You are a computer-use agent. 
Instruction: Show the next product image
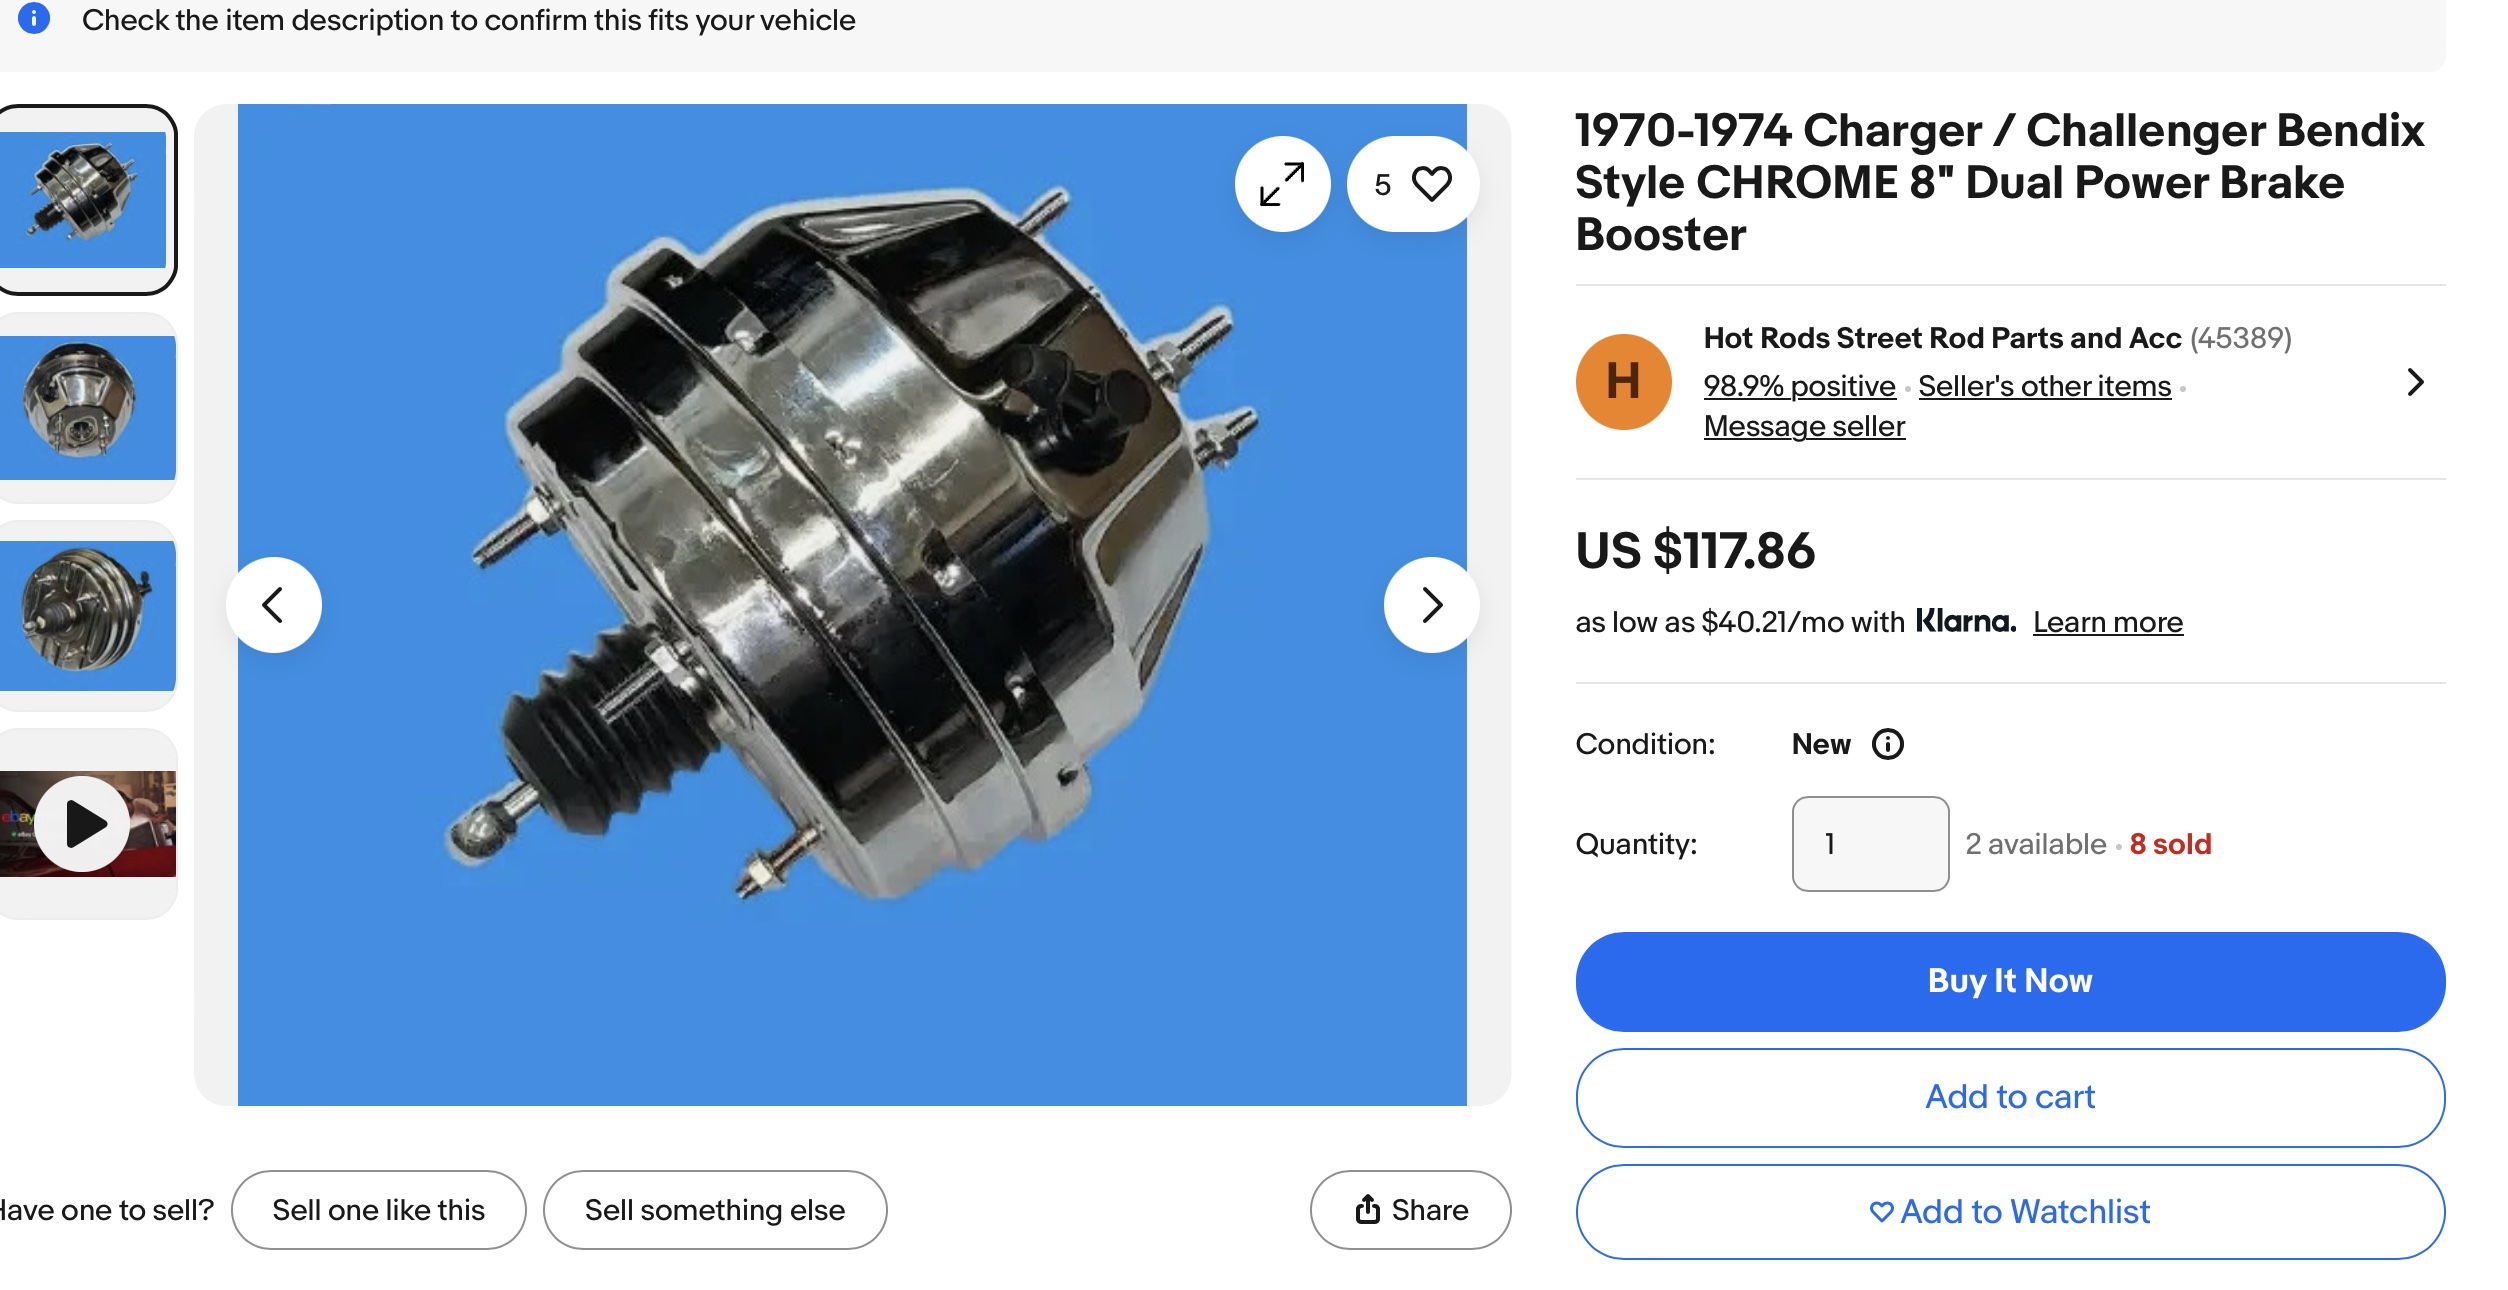click(1431, 605)
